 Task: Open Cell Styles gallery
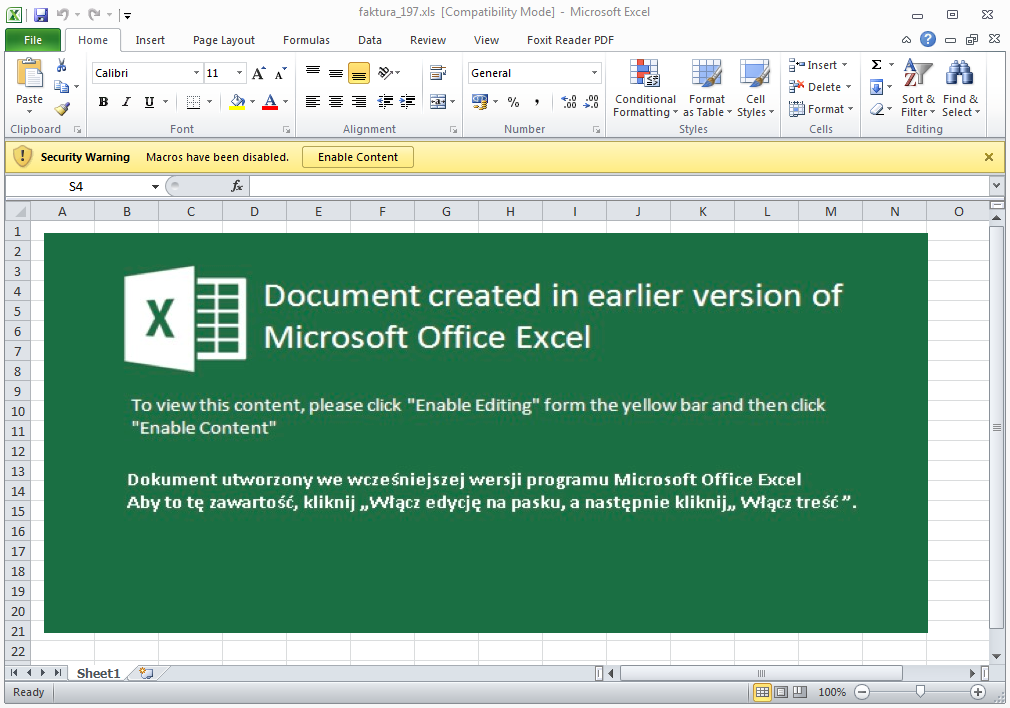pyautogui.click(x=755, y=88)
